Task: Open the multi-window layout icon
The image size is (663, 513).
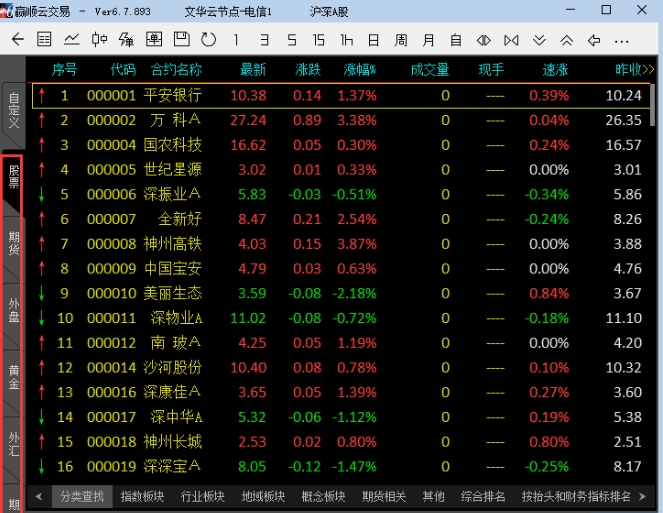Action: click(154, 40)
